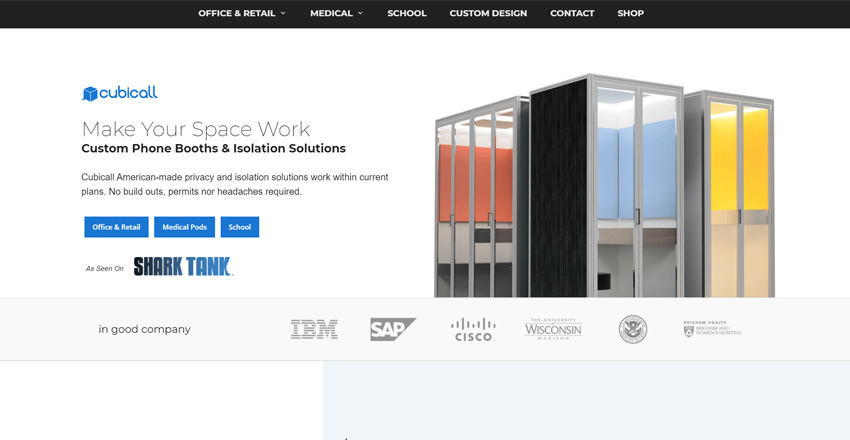This screenshot has width=850, height=440.
Task: Click the Medical Pods button
Action: pos(184,227)
